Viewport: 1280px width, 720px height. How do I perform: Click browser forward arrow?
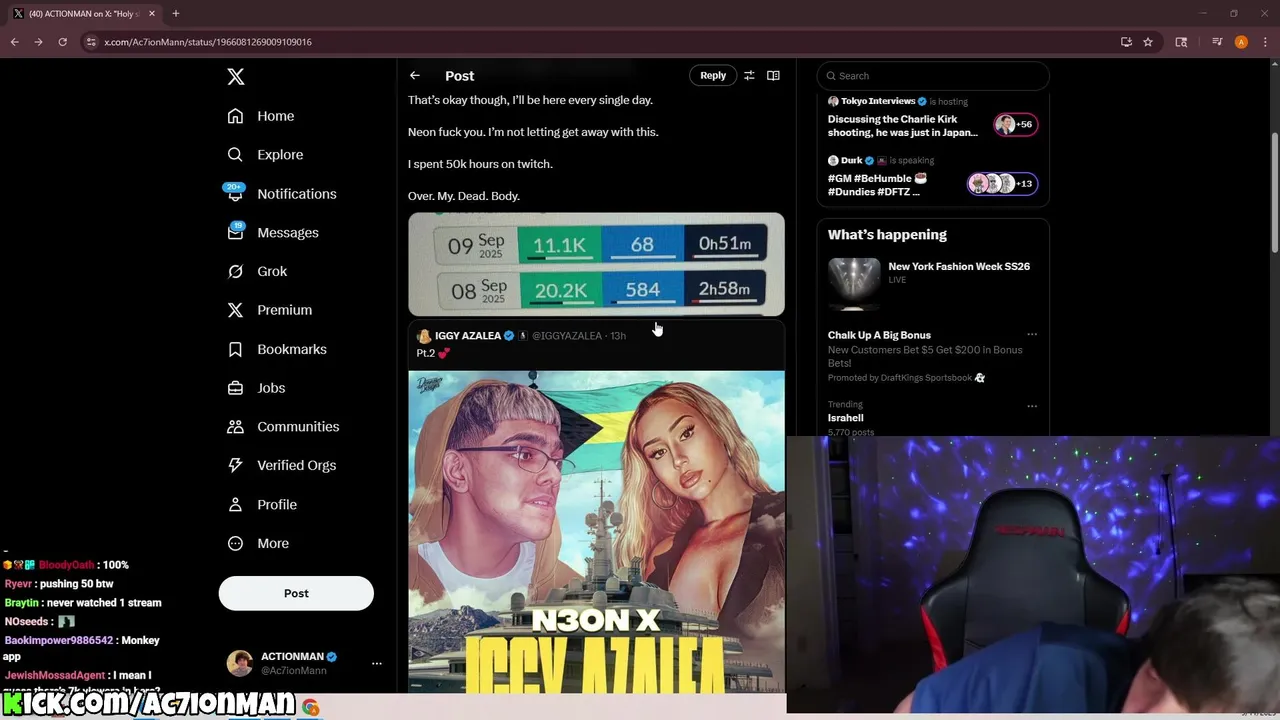(38, 42)
